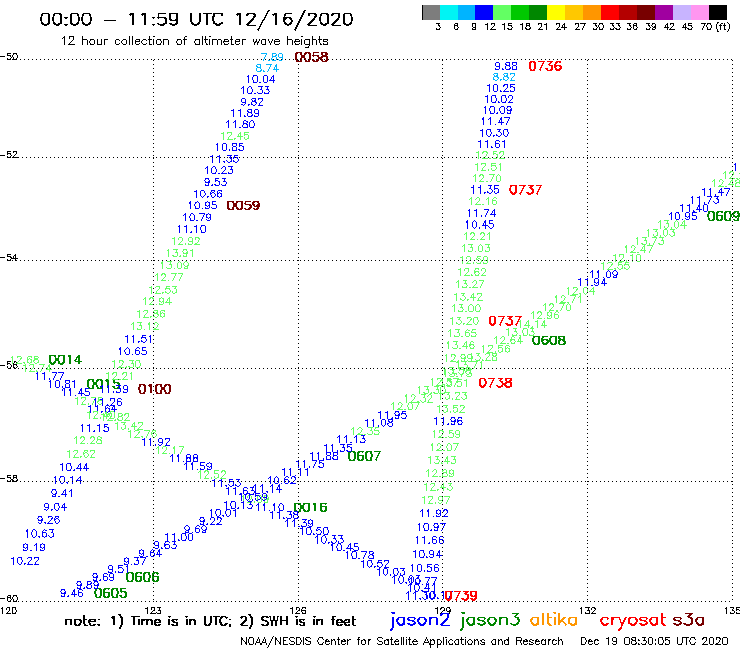Screen dimensions: 740x650
Task: Click the green 0605 time label
Action: click(111, 593)
